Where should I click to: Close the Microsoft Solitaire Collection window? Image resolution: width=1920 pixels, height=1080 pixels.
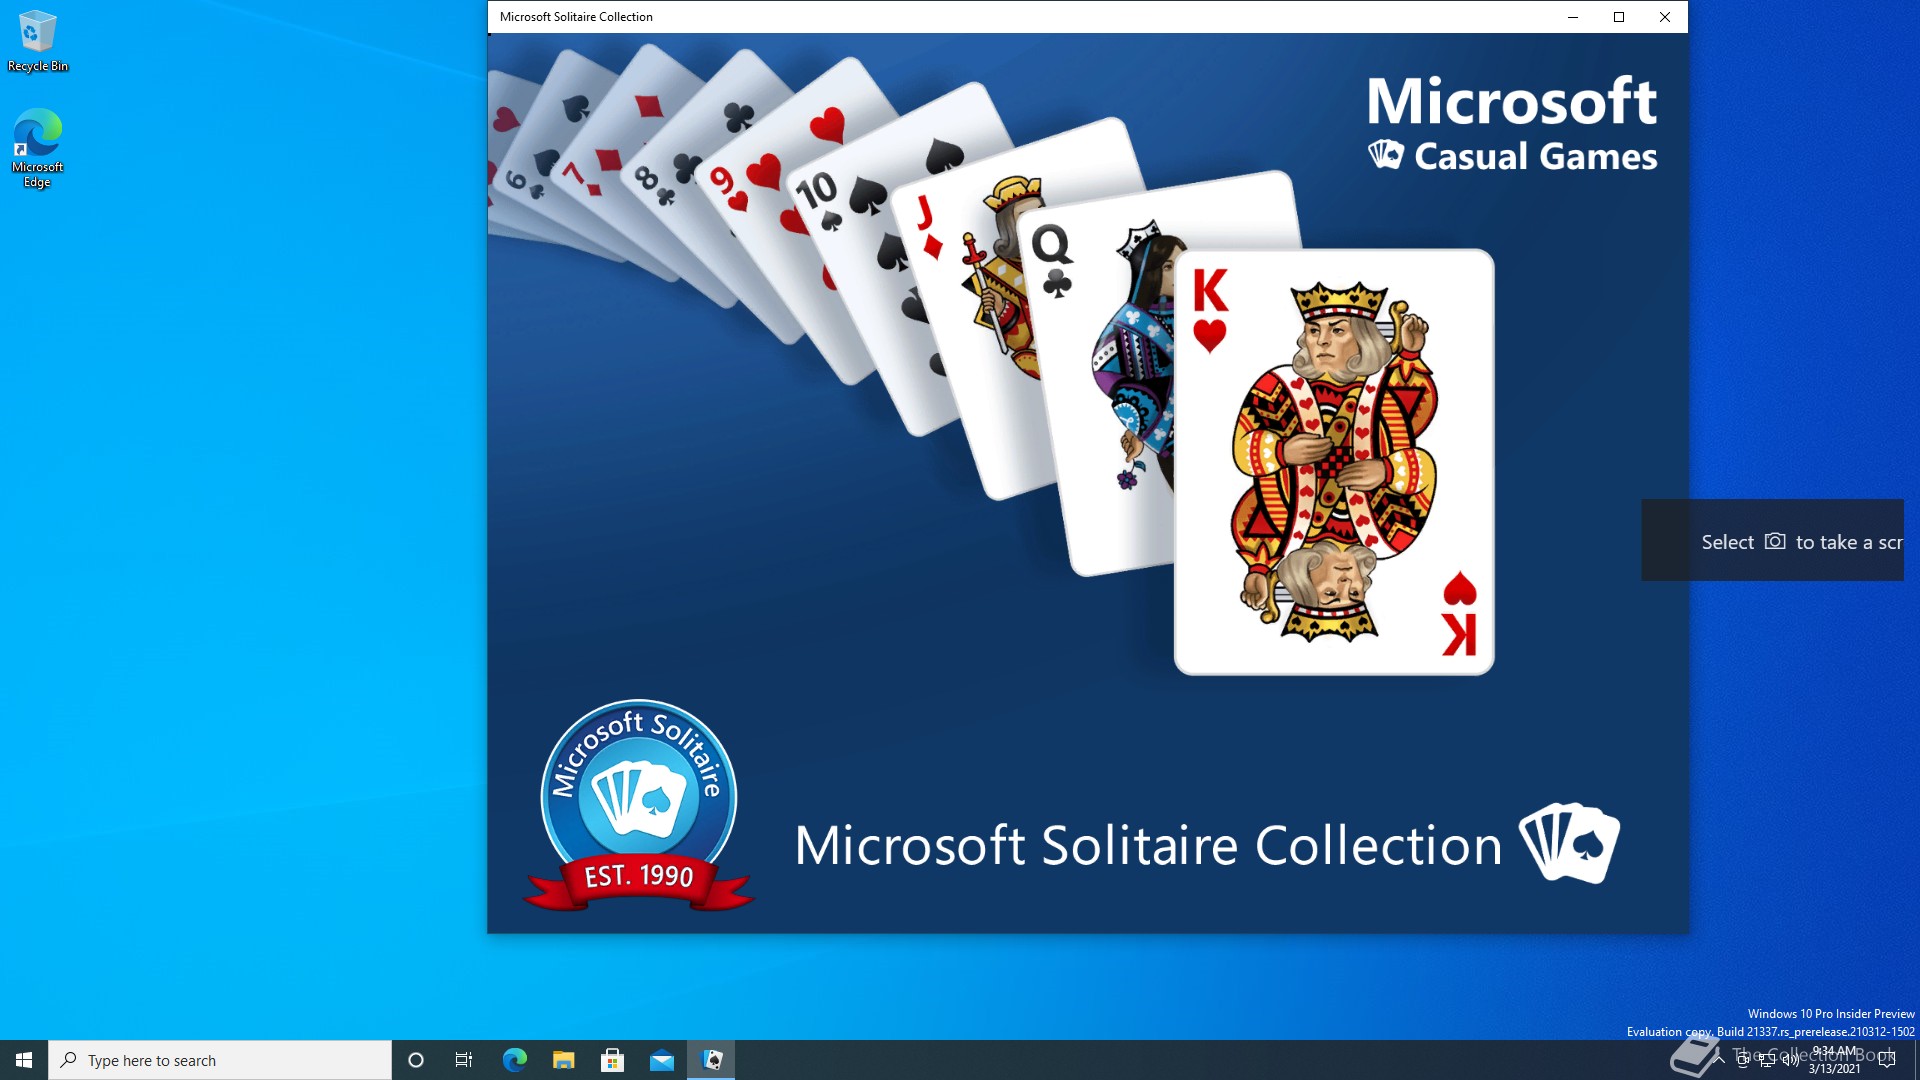1665,17
